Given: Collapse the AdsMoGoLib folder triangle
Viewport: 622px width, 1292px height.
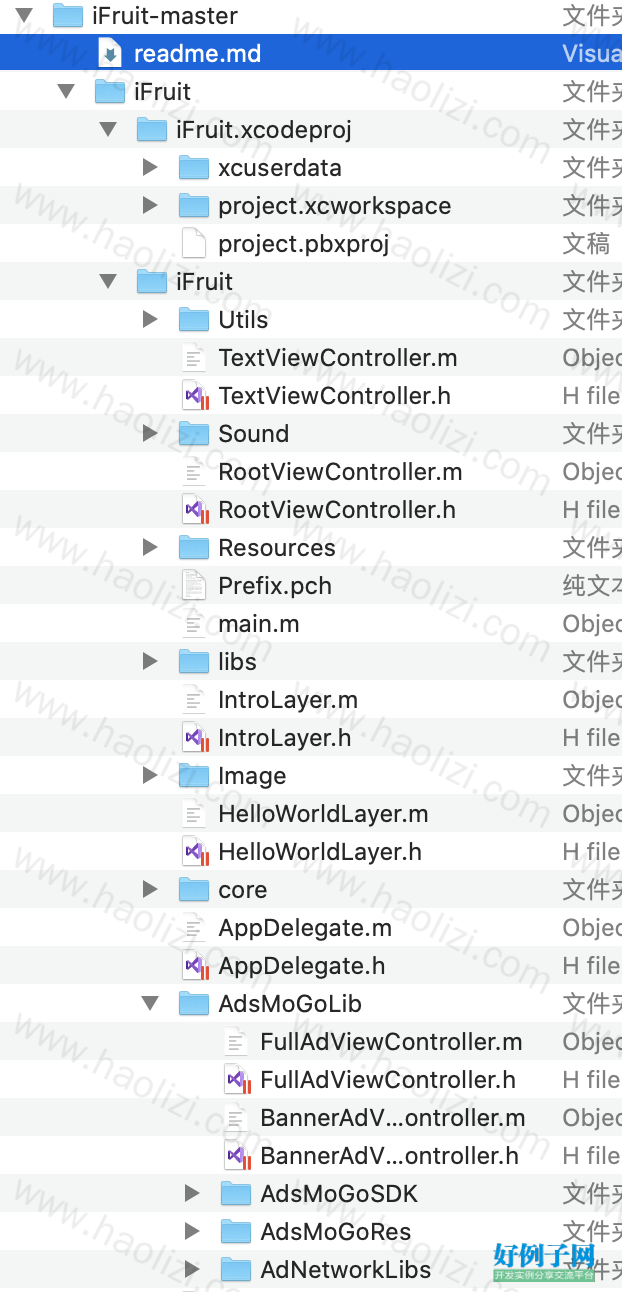Looking at the screenshot, I should pyautogui.click(x=150, y=1004).
